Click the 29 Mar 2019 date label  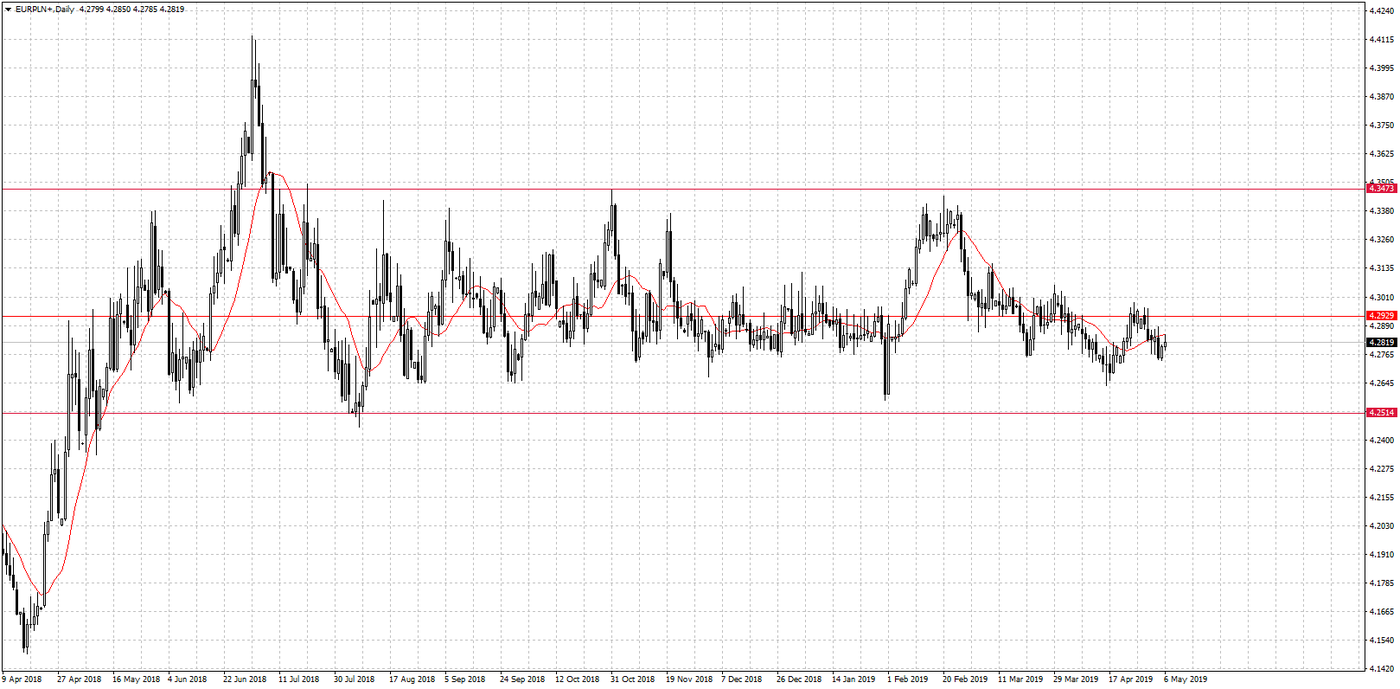click(x=1075, y=679)
